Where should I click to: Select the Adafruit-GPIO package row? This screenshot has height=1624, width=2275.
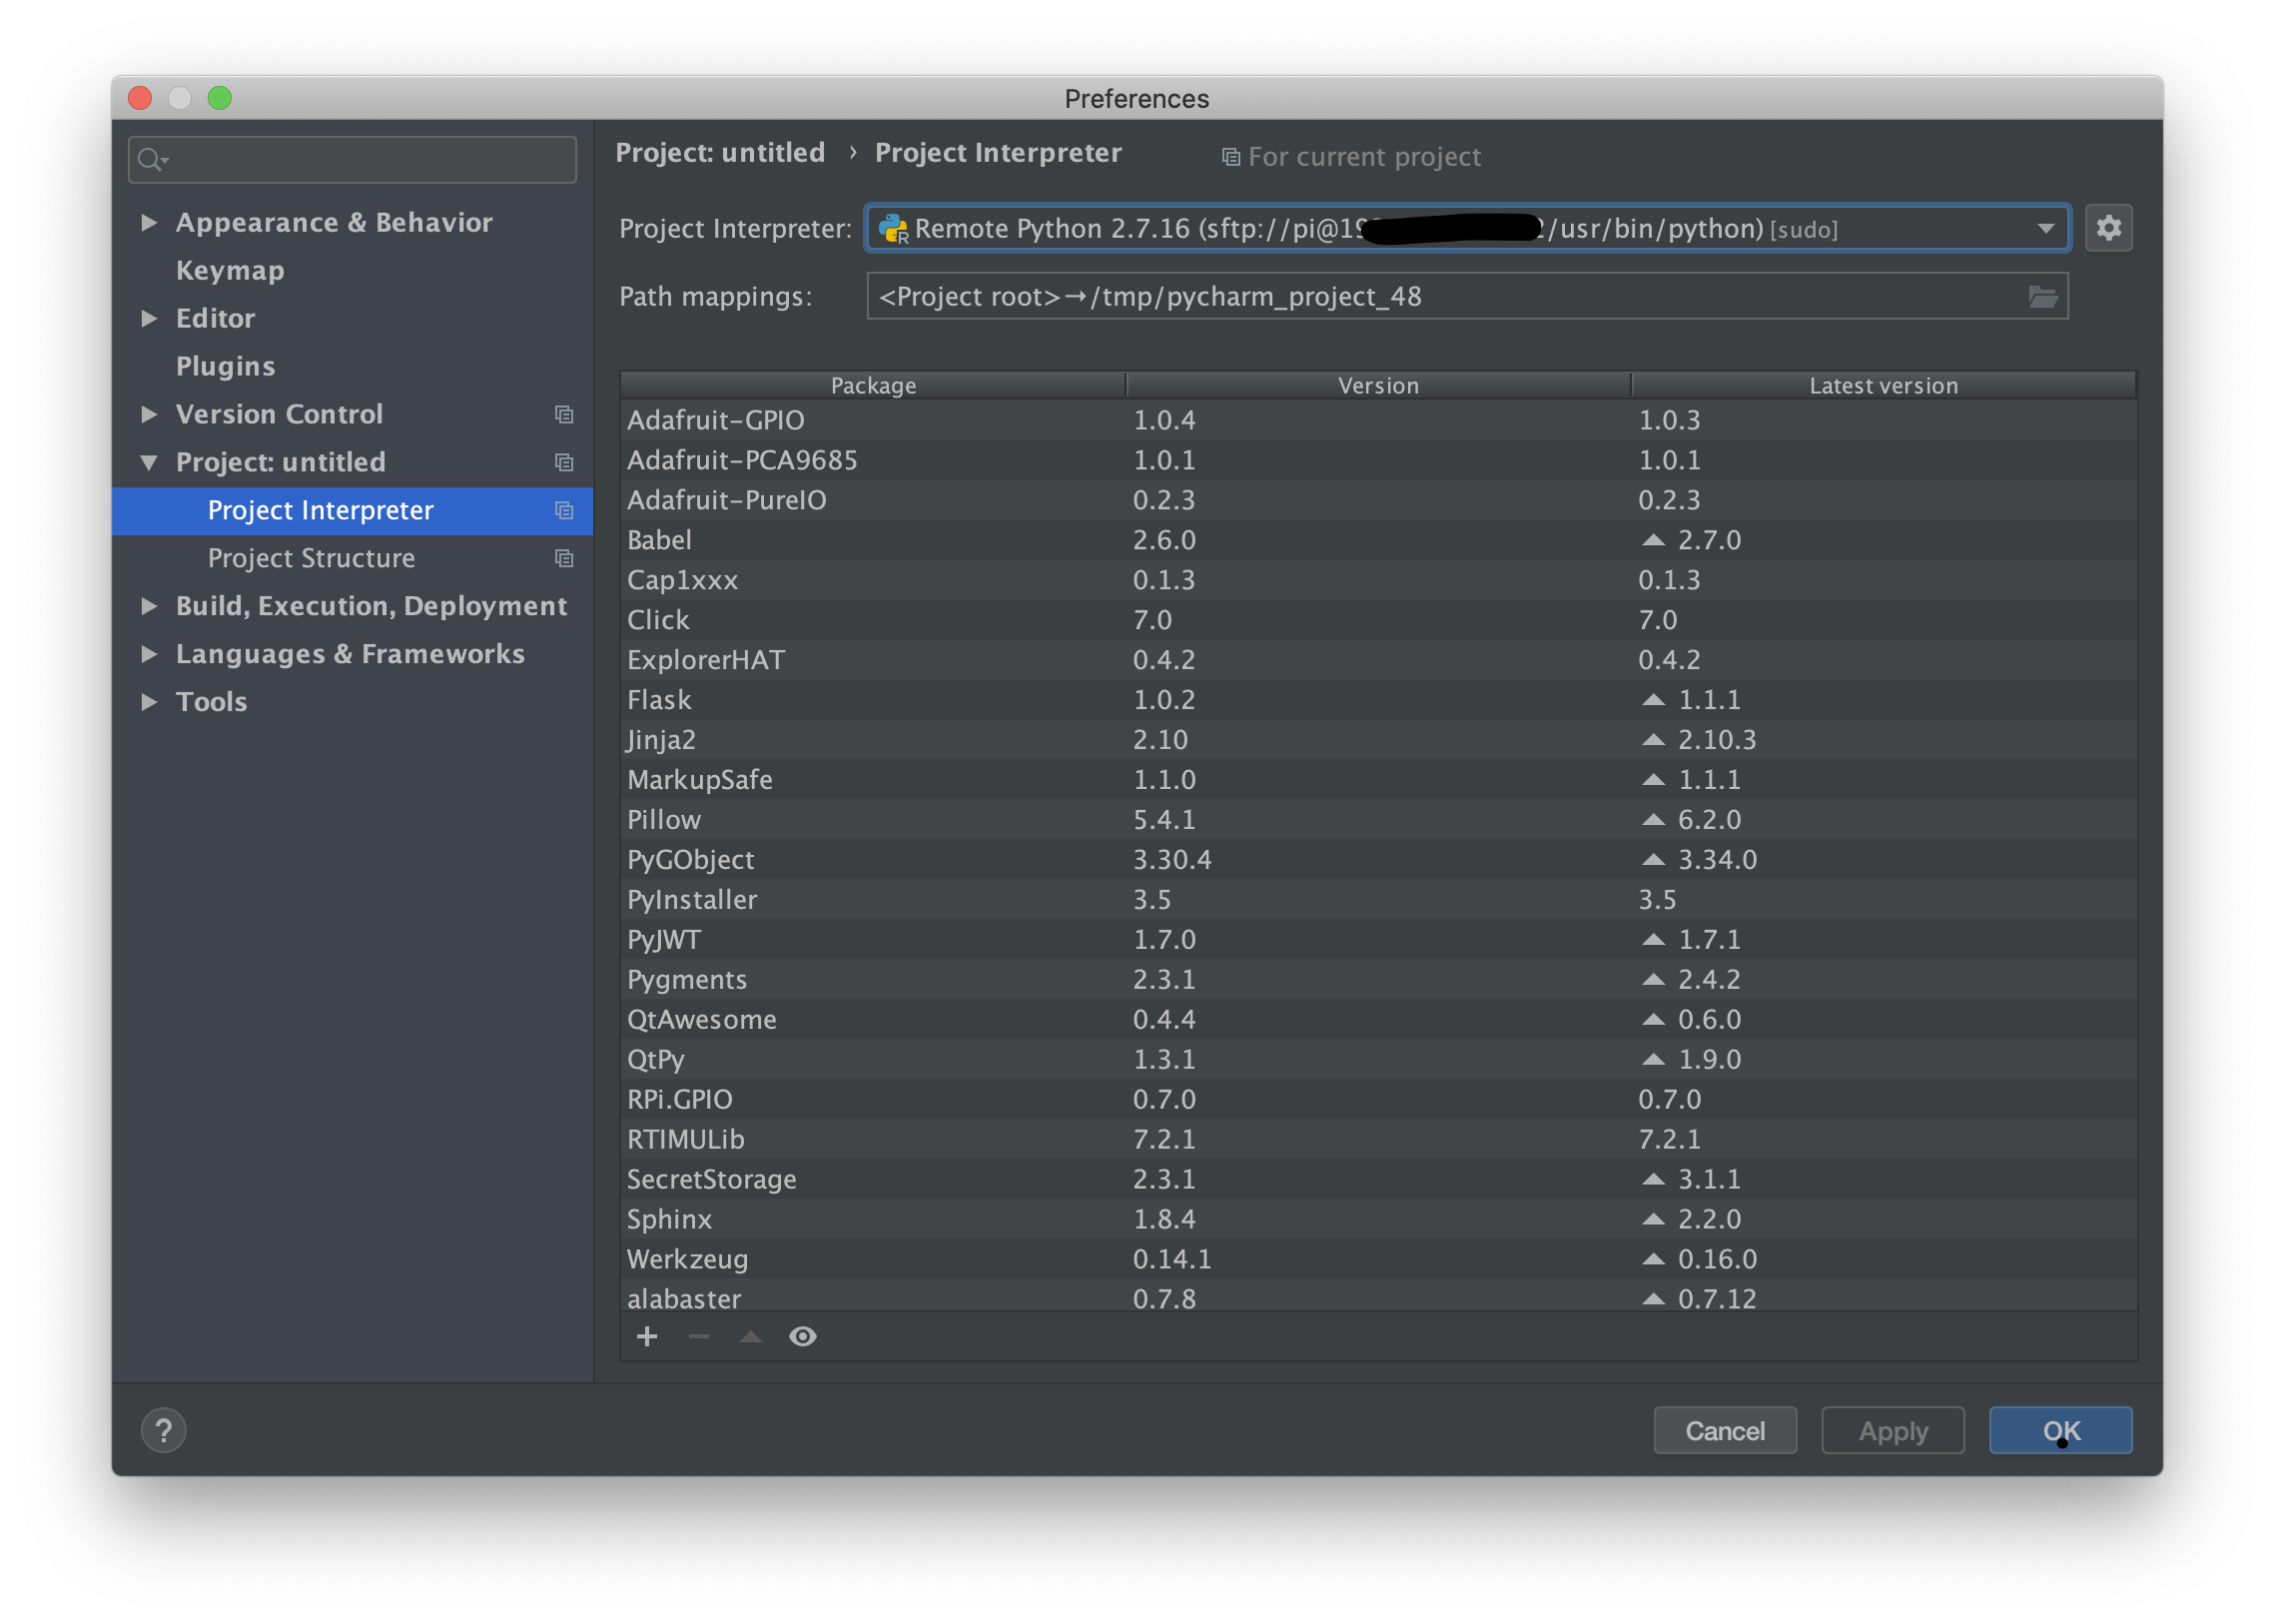pyautogui.click(x=1378, y=420)
